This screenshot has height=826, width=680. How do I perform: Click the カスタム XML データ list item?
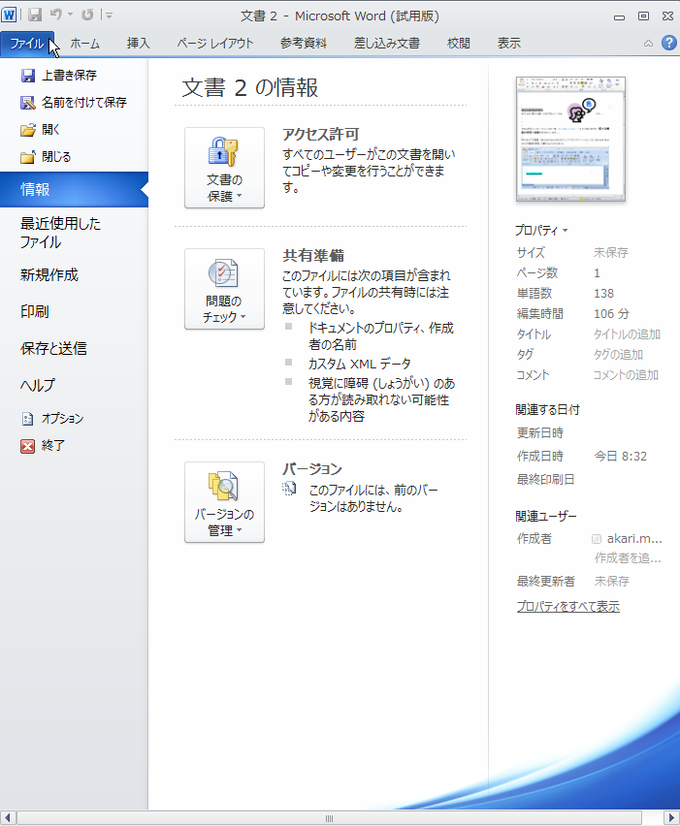click(359, 364)
